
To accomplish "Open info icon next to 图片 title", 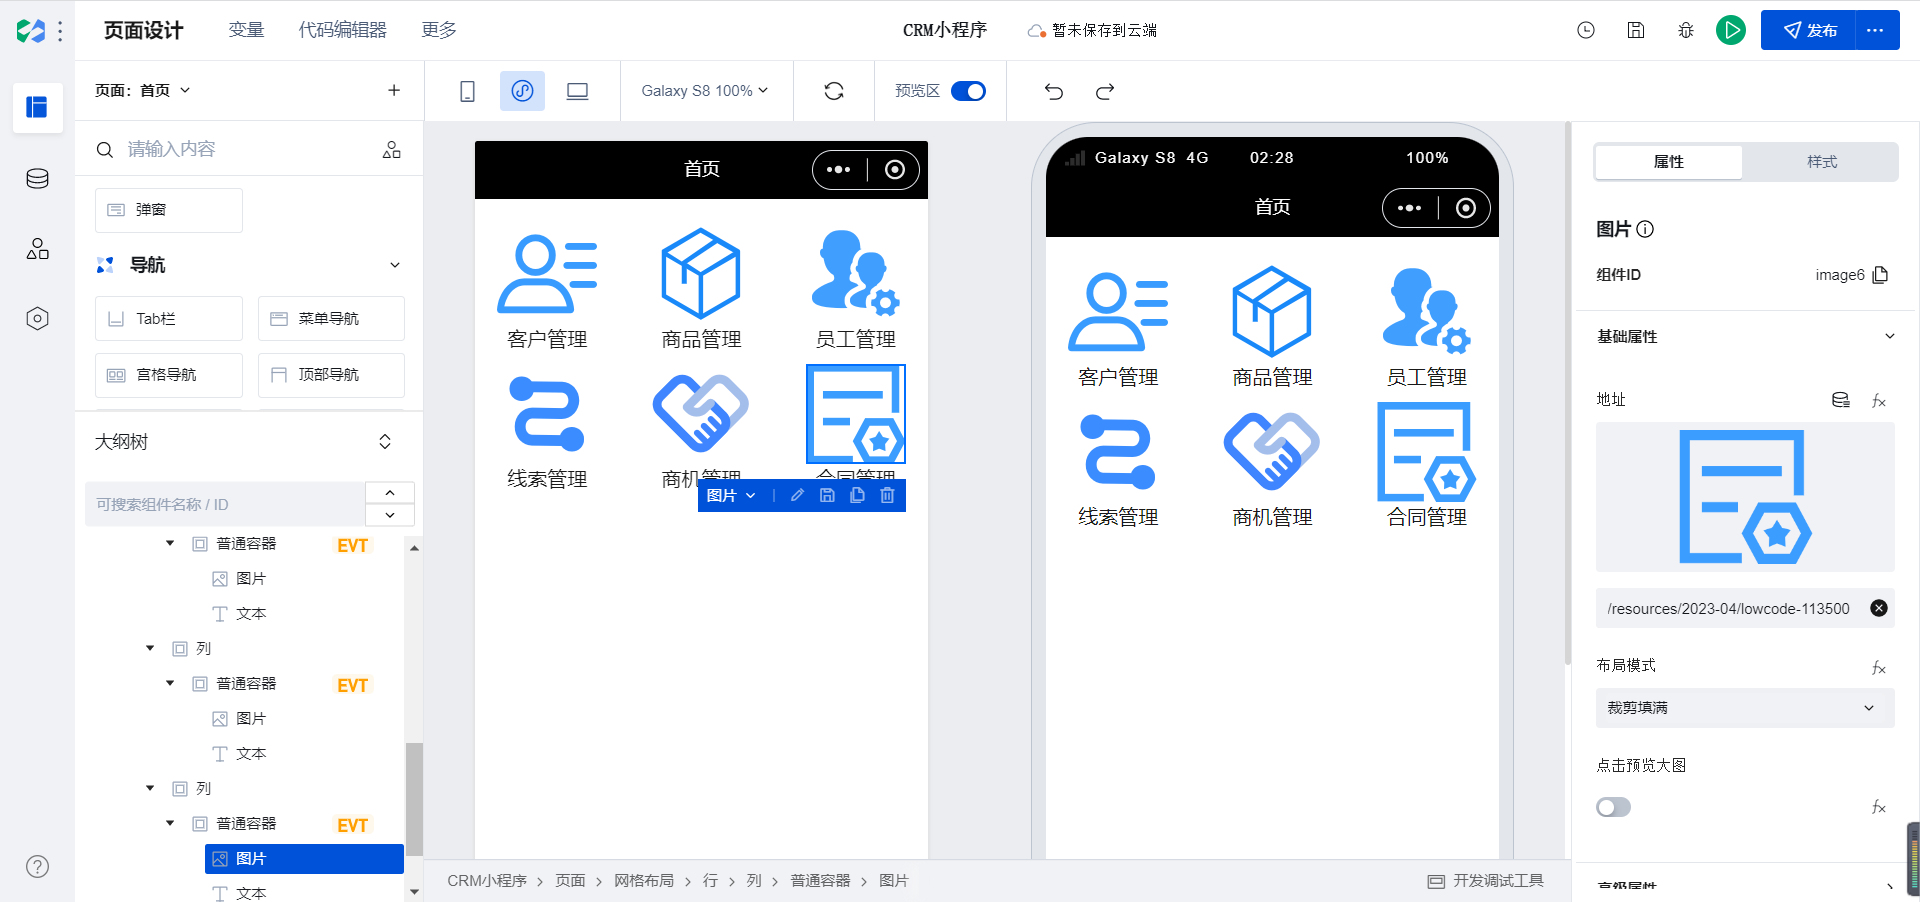I will 1645,229.
